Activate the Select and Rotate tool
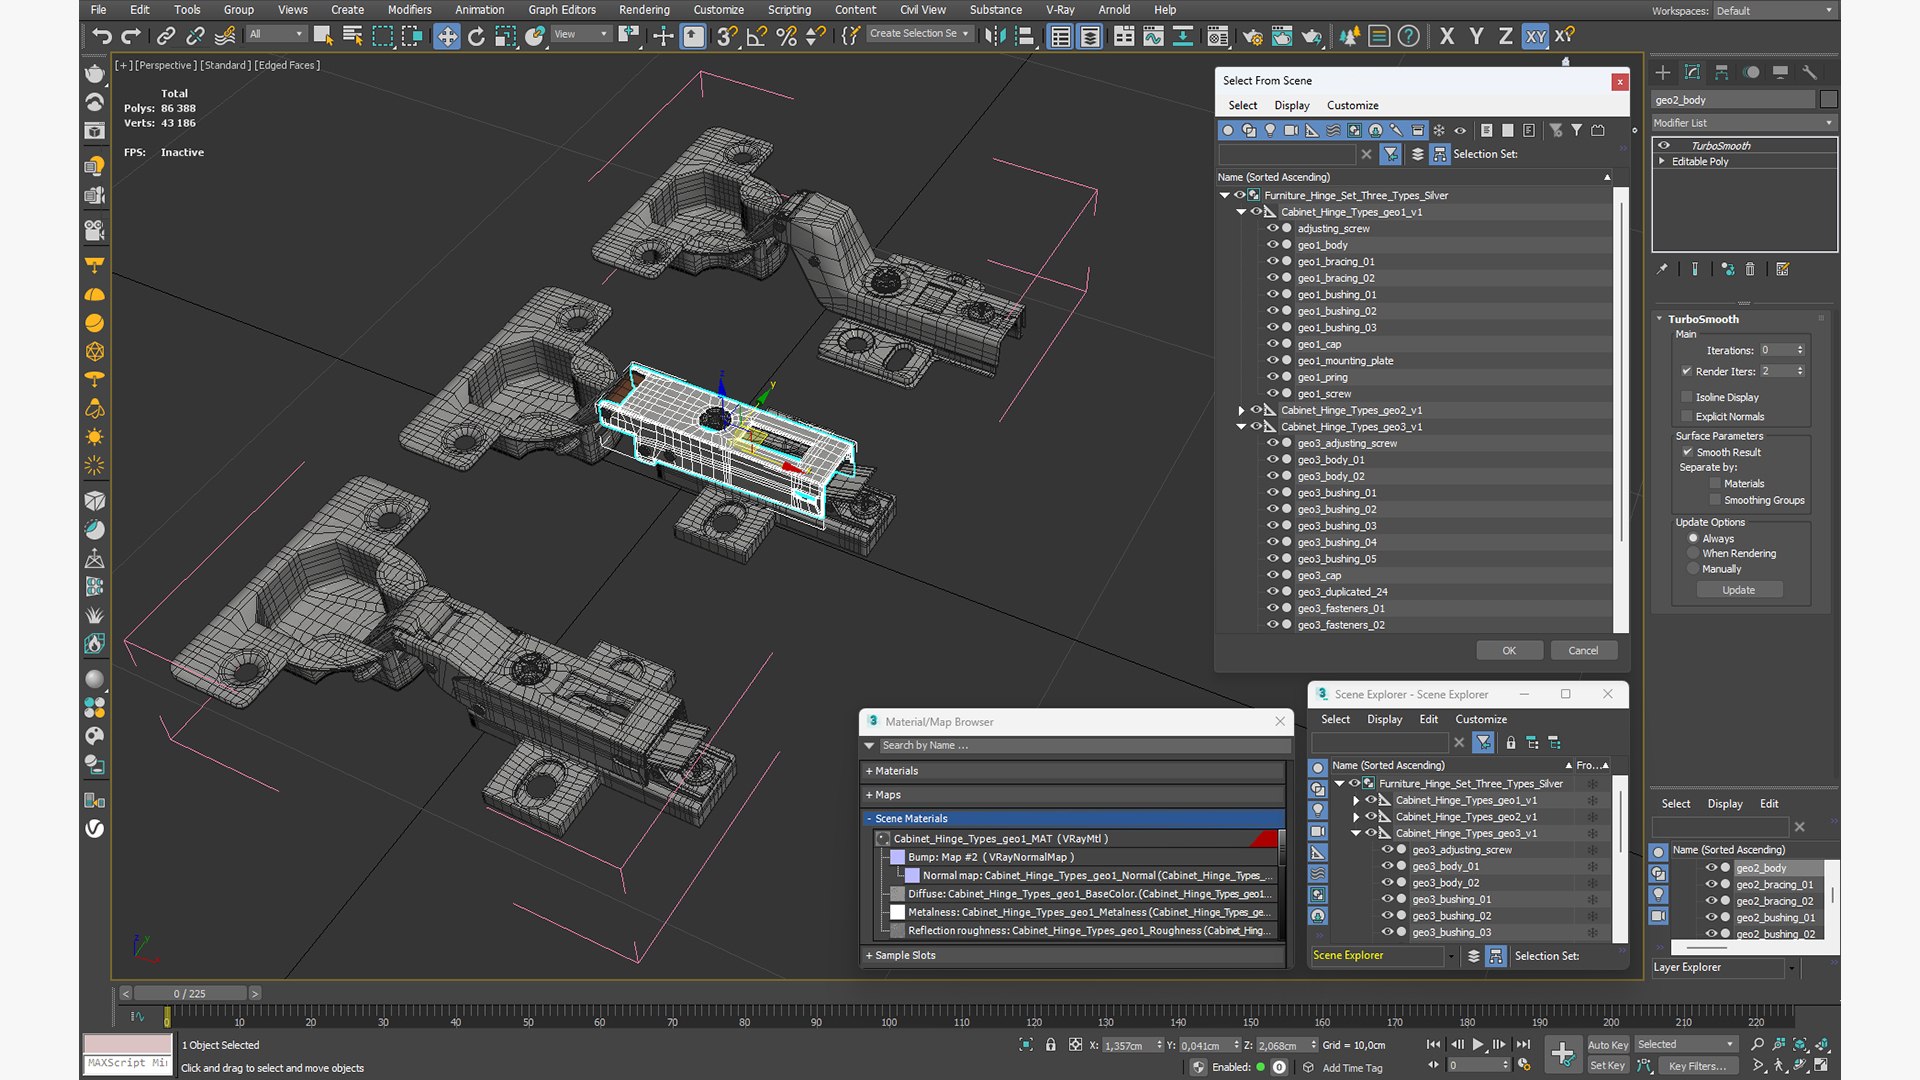Viewport: 1920px width, 1080px height. click(476, 36)
